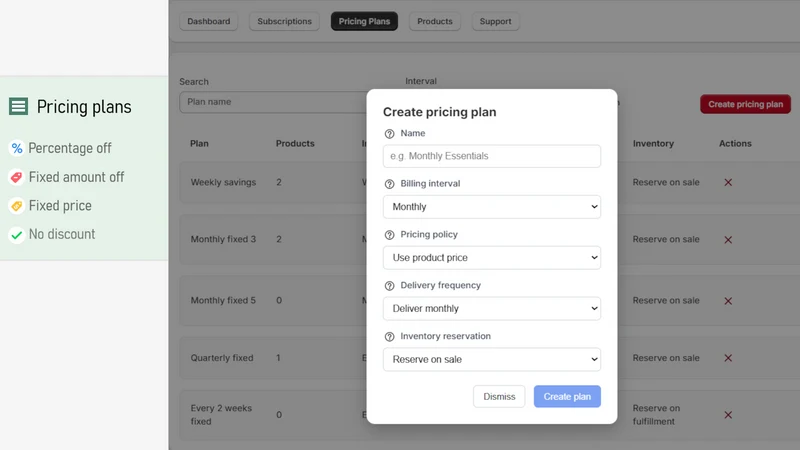The image size is (800, 450).
Task: Click the Monthly fixed 3 plan name
Action: point(223,239)
